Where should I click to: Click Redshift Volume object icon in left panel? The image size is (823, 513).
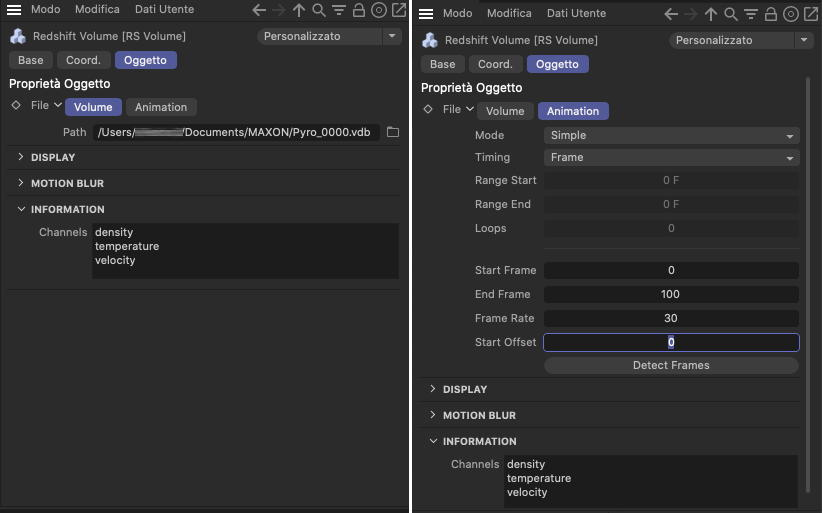pos(18,36)
